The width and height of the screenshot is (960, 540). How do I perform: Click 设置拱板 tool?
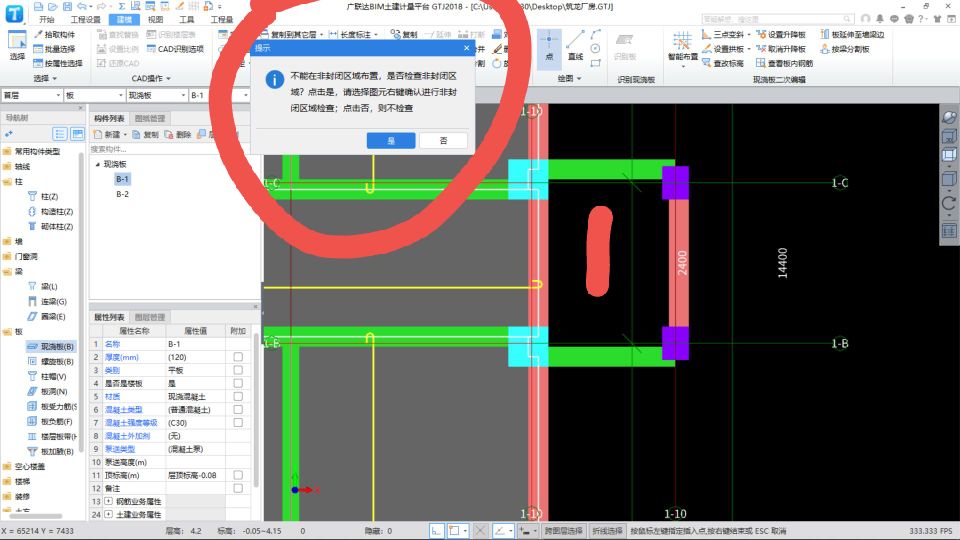[722, 49]
